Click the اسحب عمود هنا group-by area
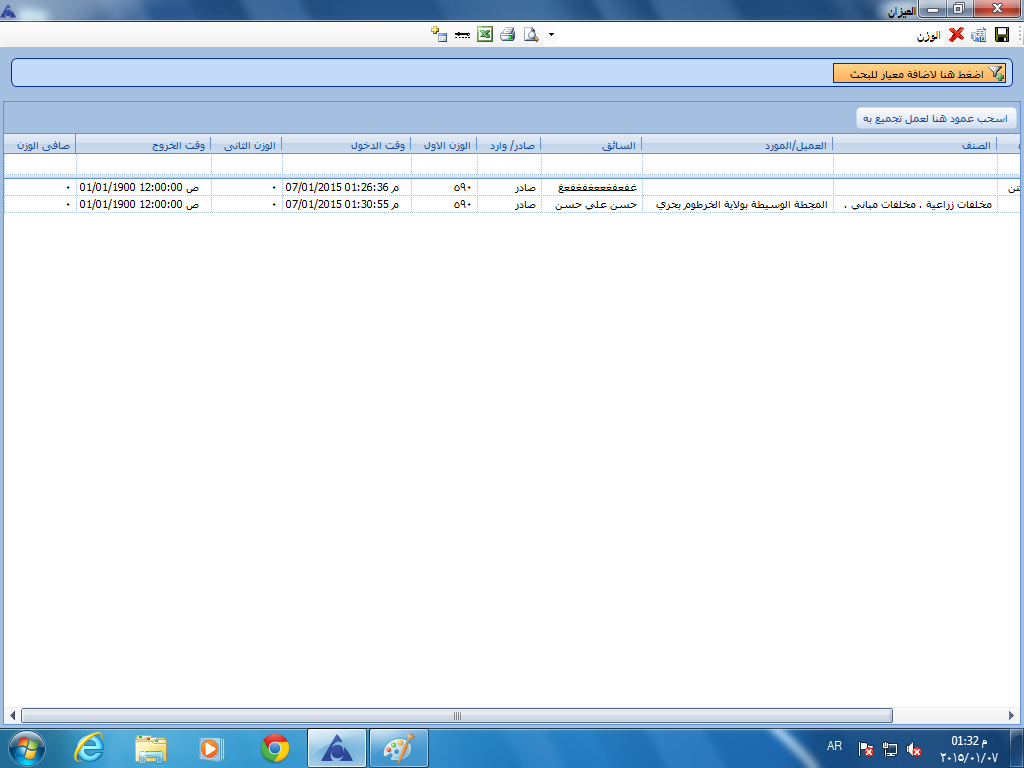Screen dimensions: 1024x768 click(x=936, y=118)
